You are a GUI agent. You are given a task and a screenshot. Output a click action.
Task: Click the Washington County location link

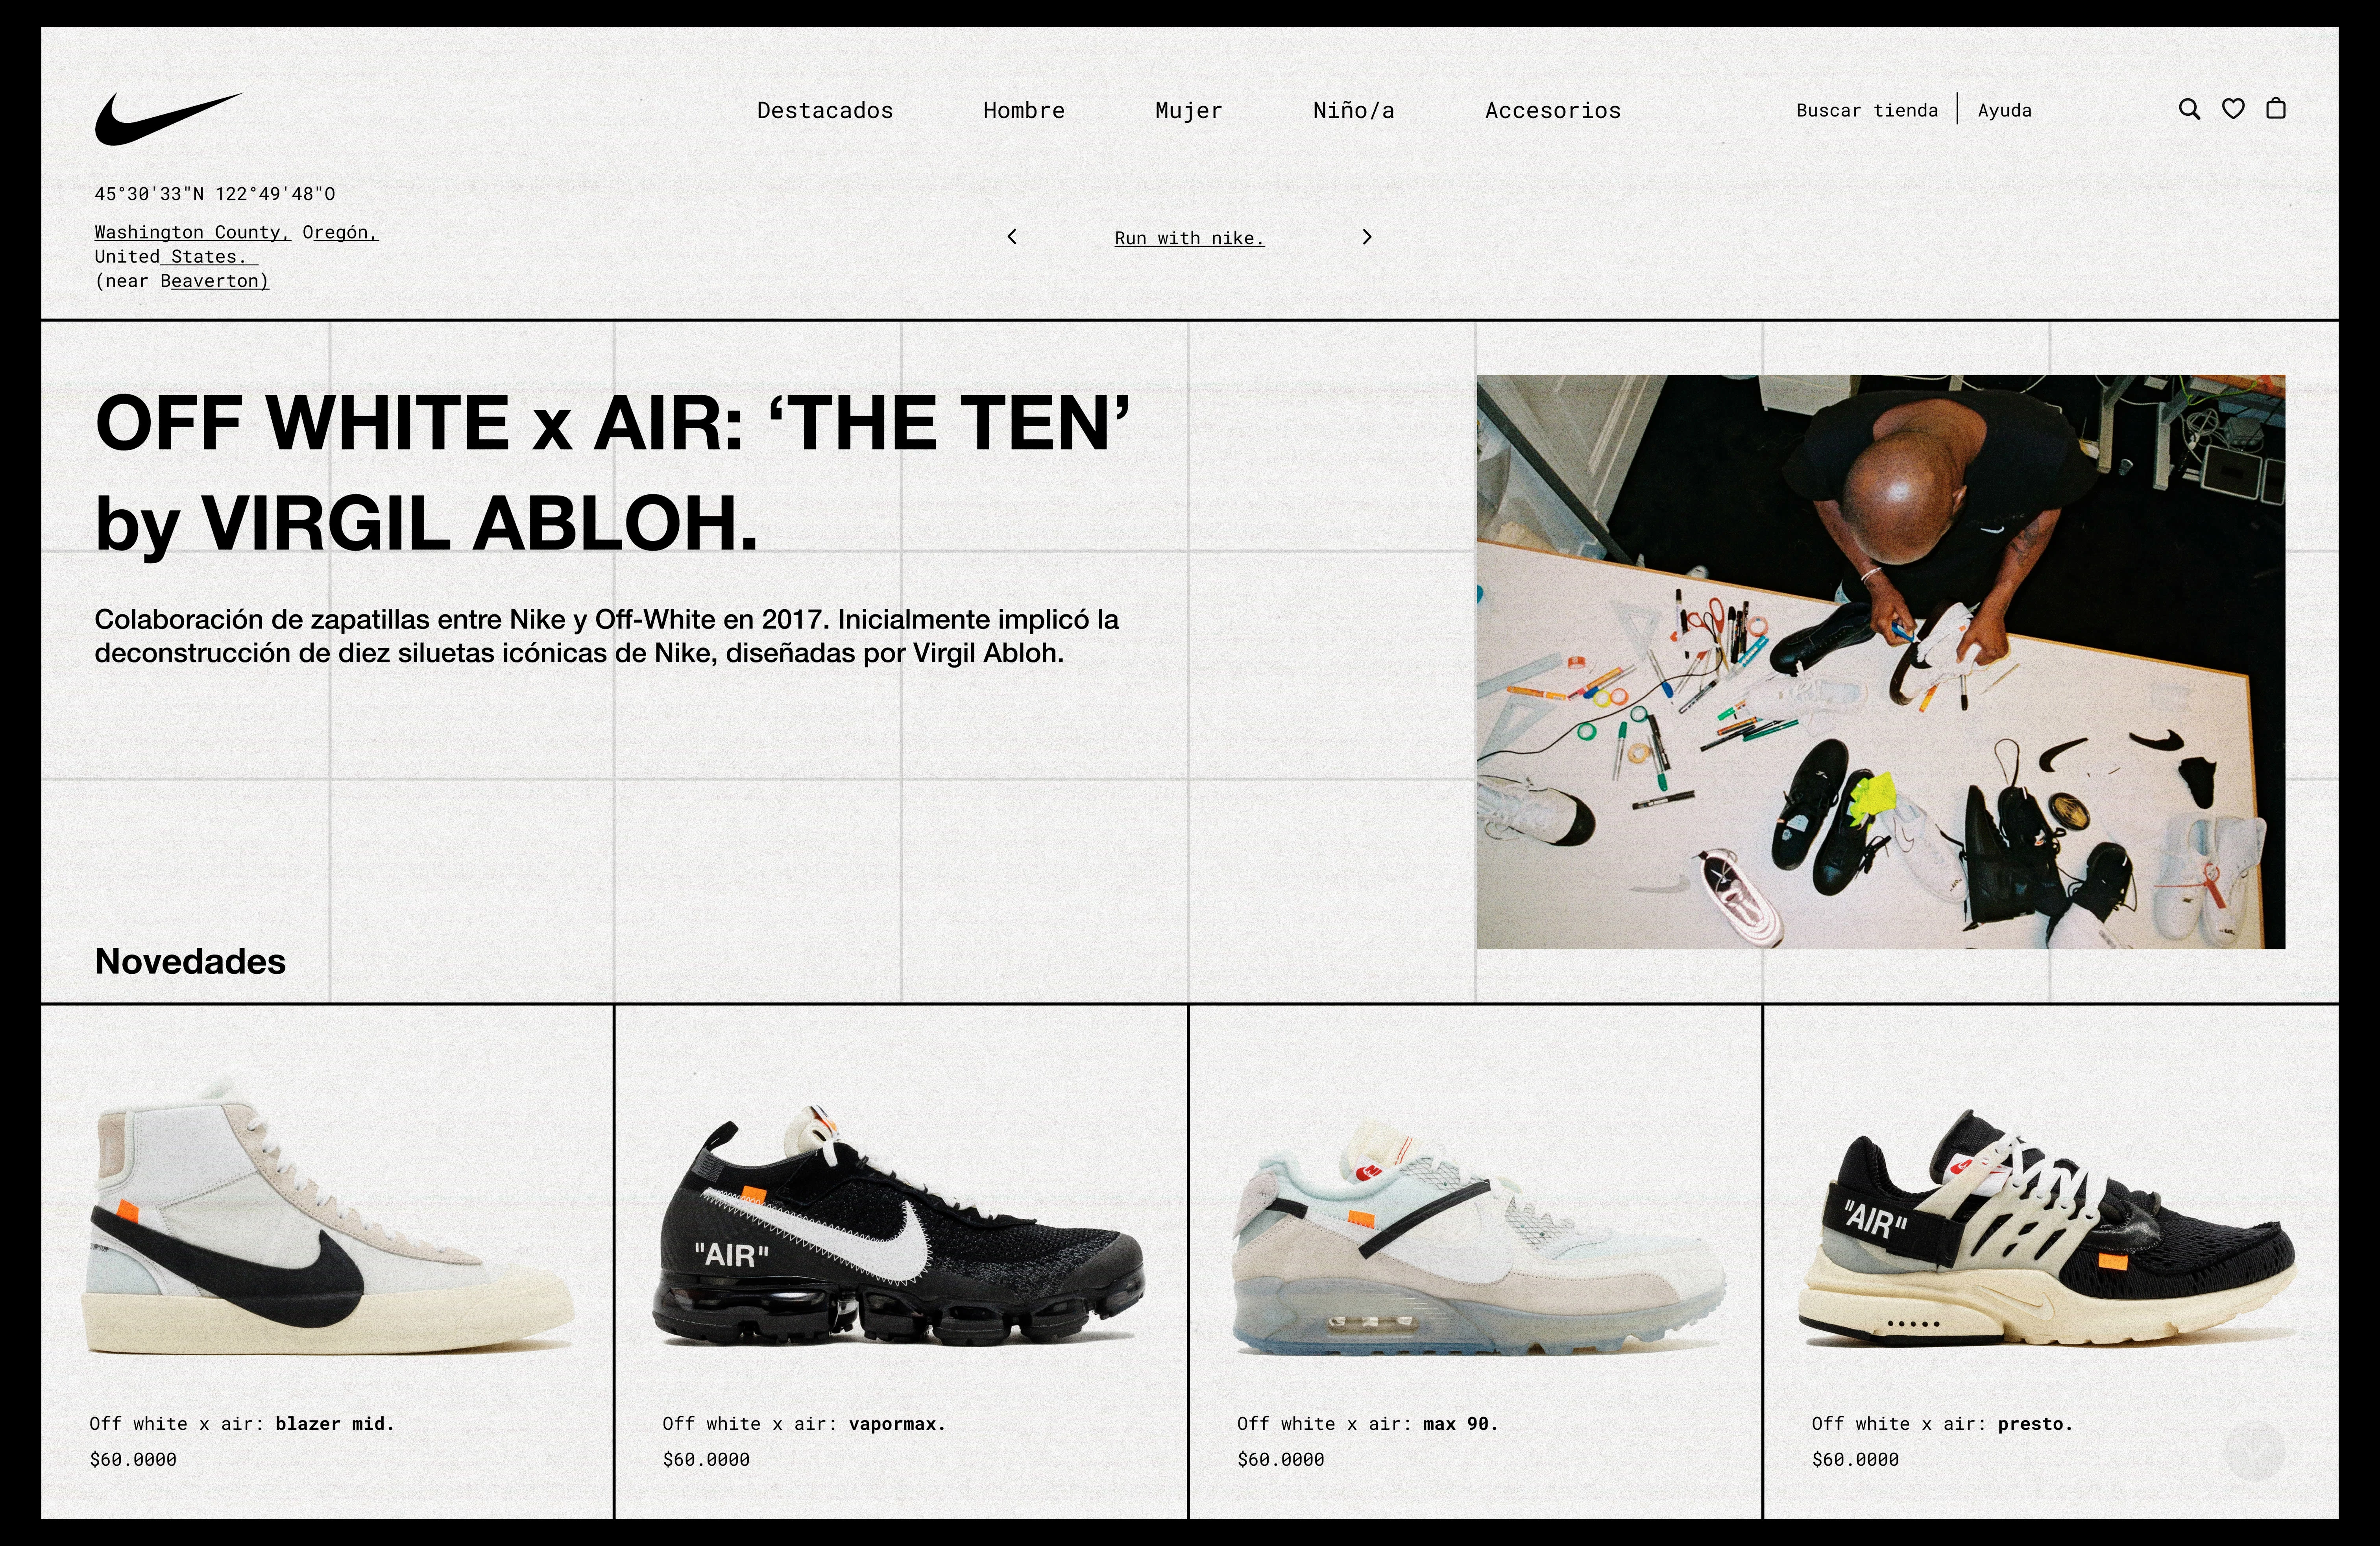click(x=192, y=232)
